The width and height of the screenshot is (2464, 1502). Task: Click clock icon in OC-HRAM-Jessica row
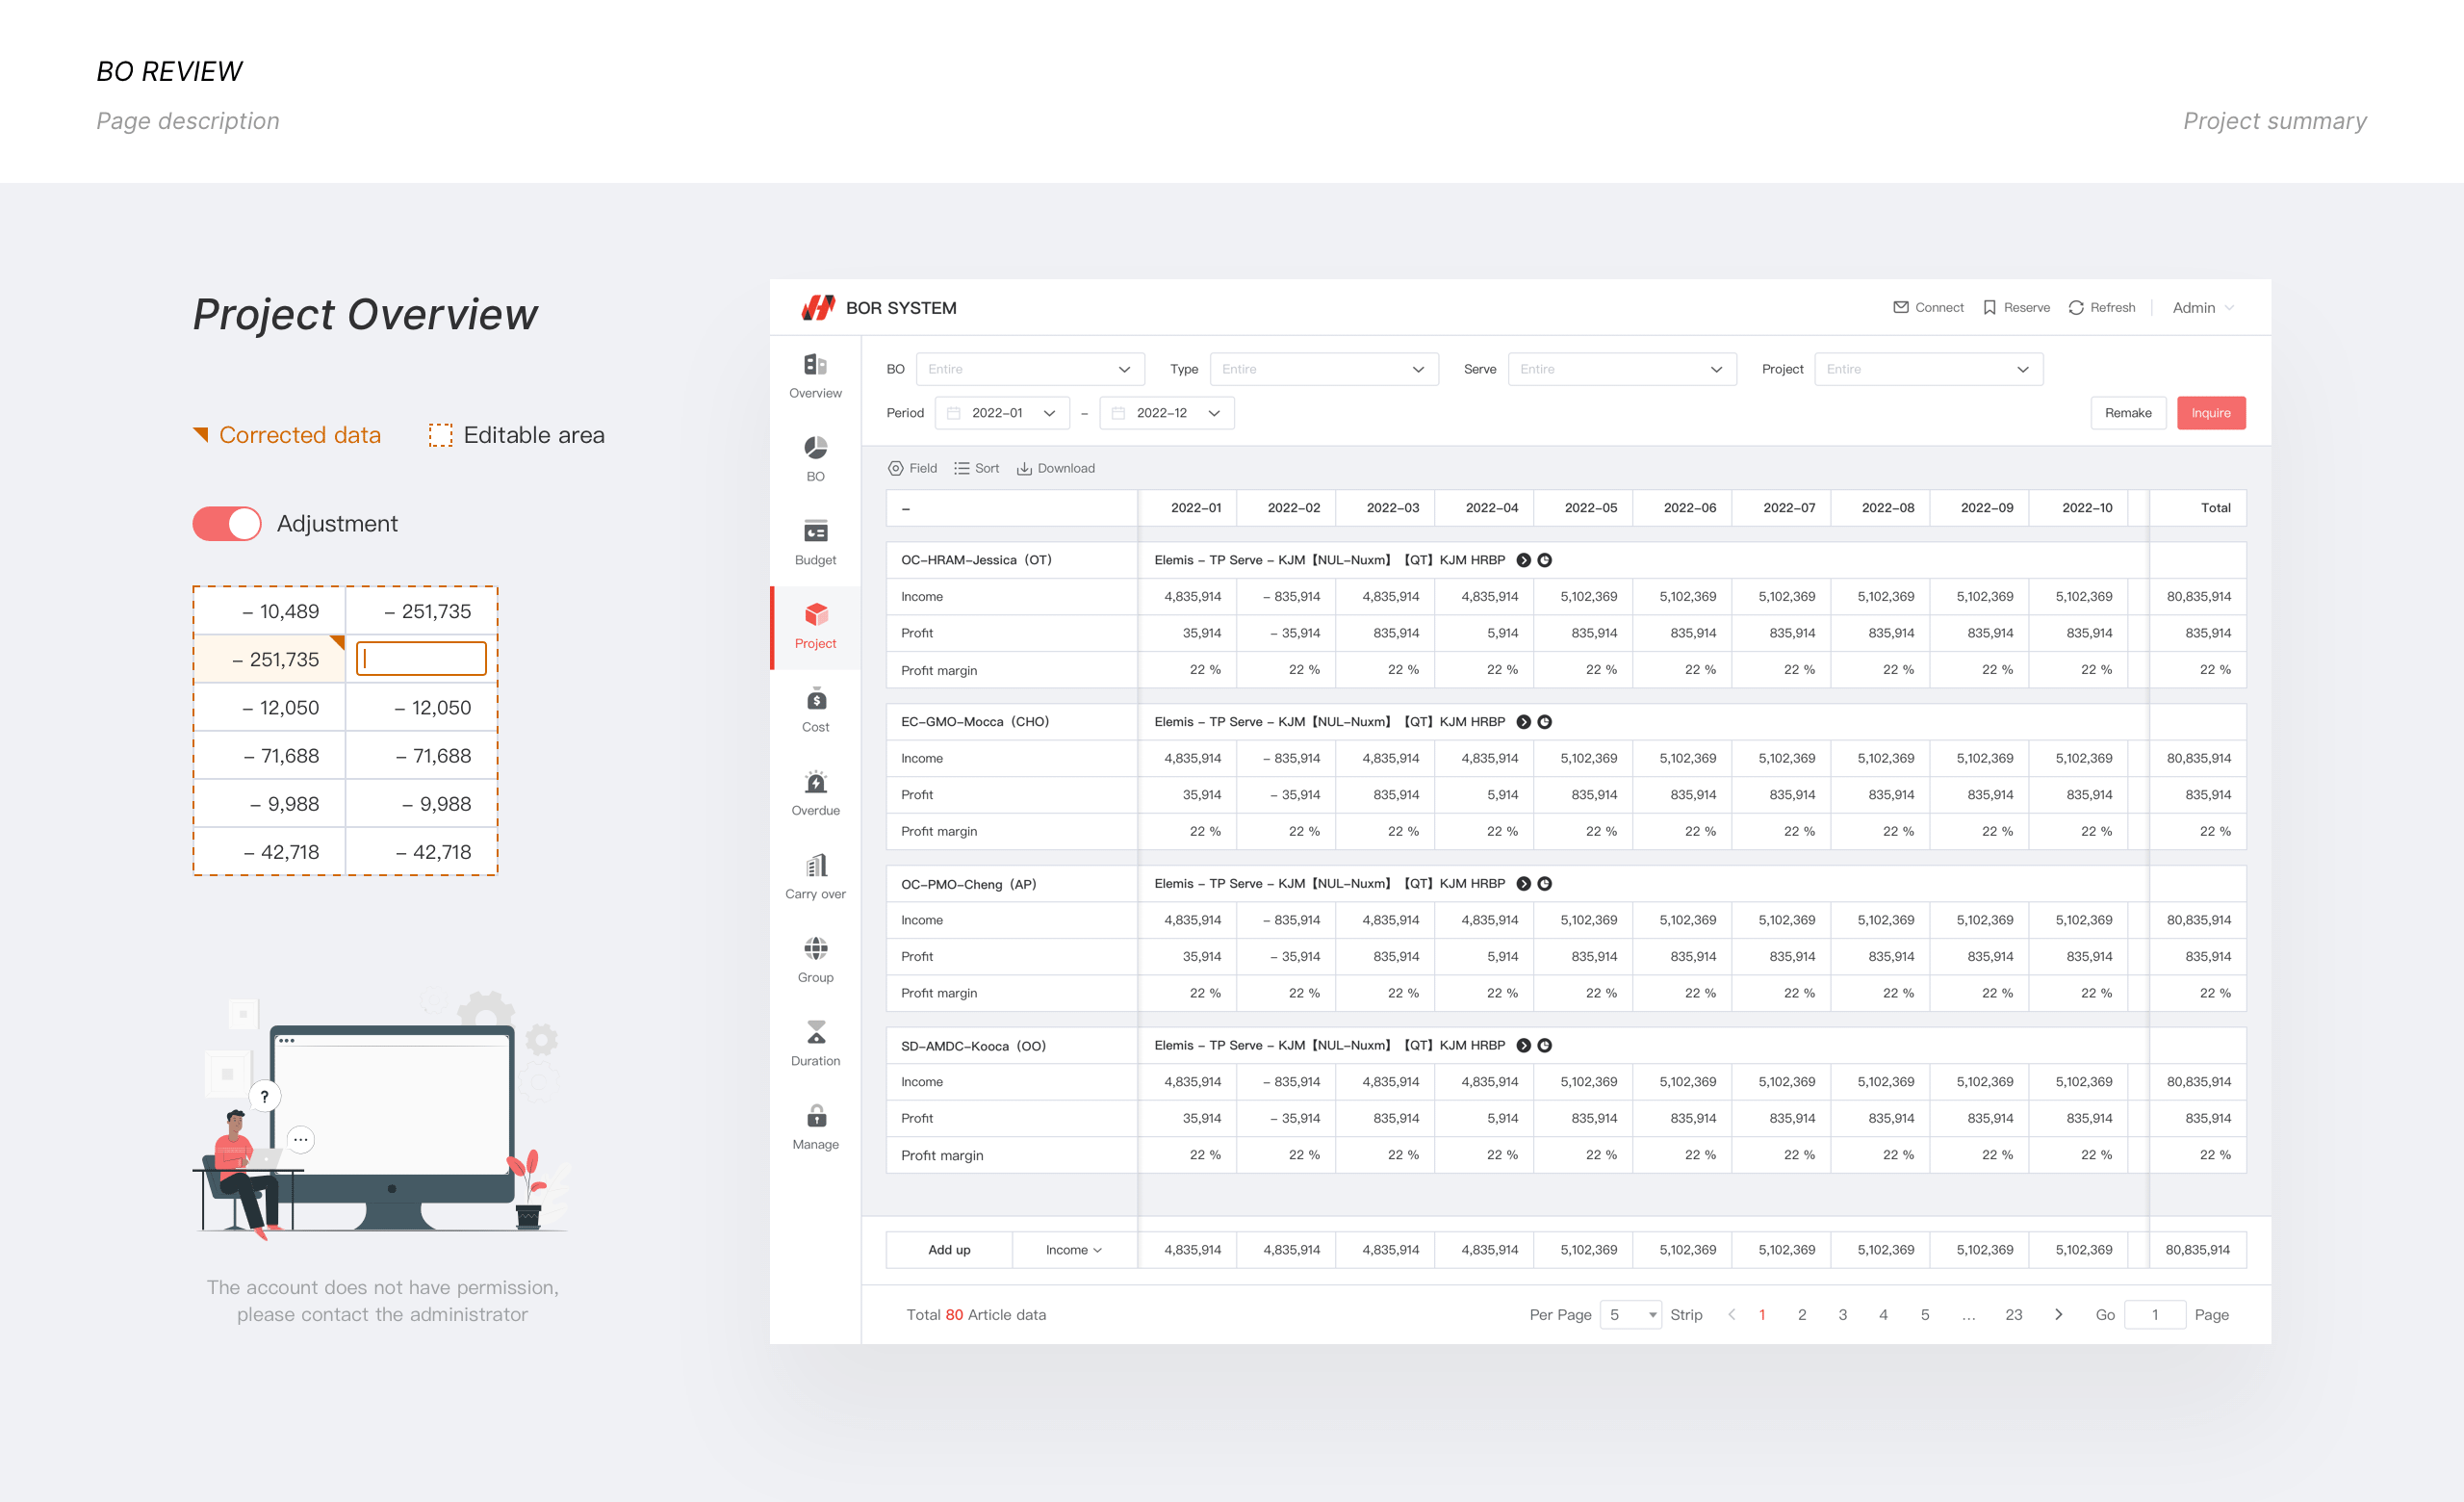pyautogui.click(x=1544, y=560)
